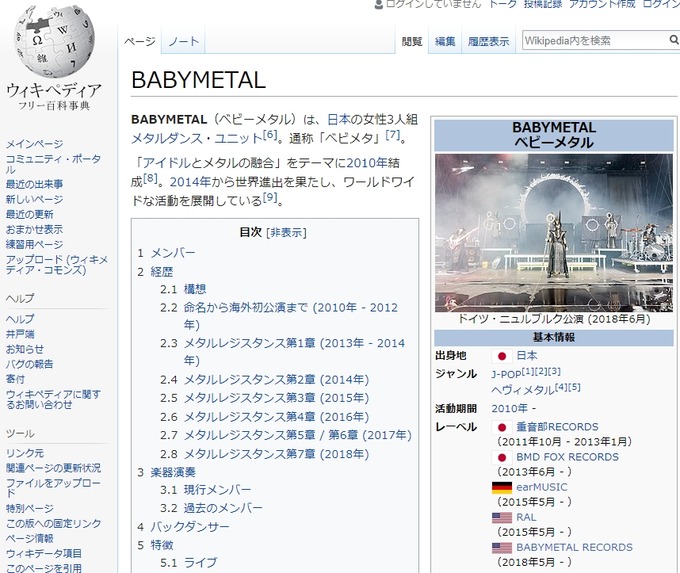This screenshot has height=573, width=680.
Task: Jump to section 5 特徴
Action: pyautogui.click(x=162, y=545)
